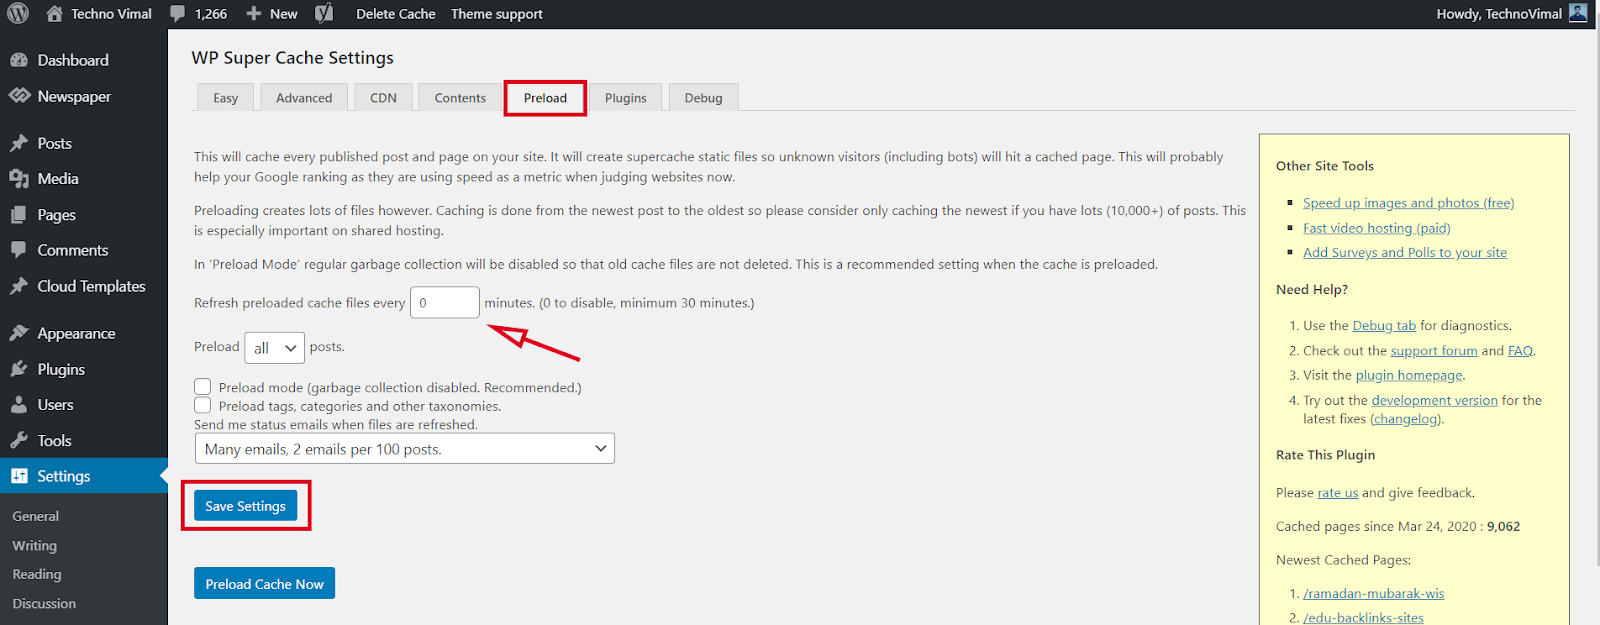1600x625 pixels.
Task: Open the support forum link
Action: 1434,351
